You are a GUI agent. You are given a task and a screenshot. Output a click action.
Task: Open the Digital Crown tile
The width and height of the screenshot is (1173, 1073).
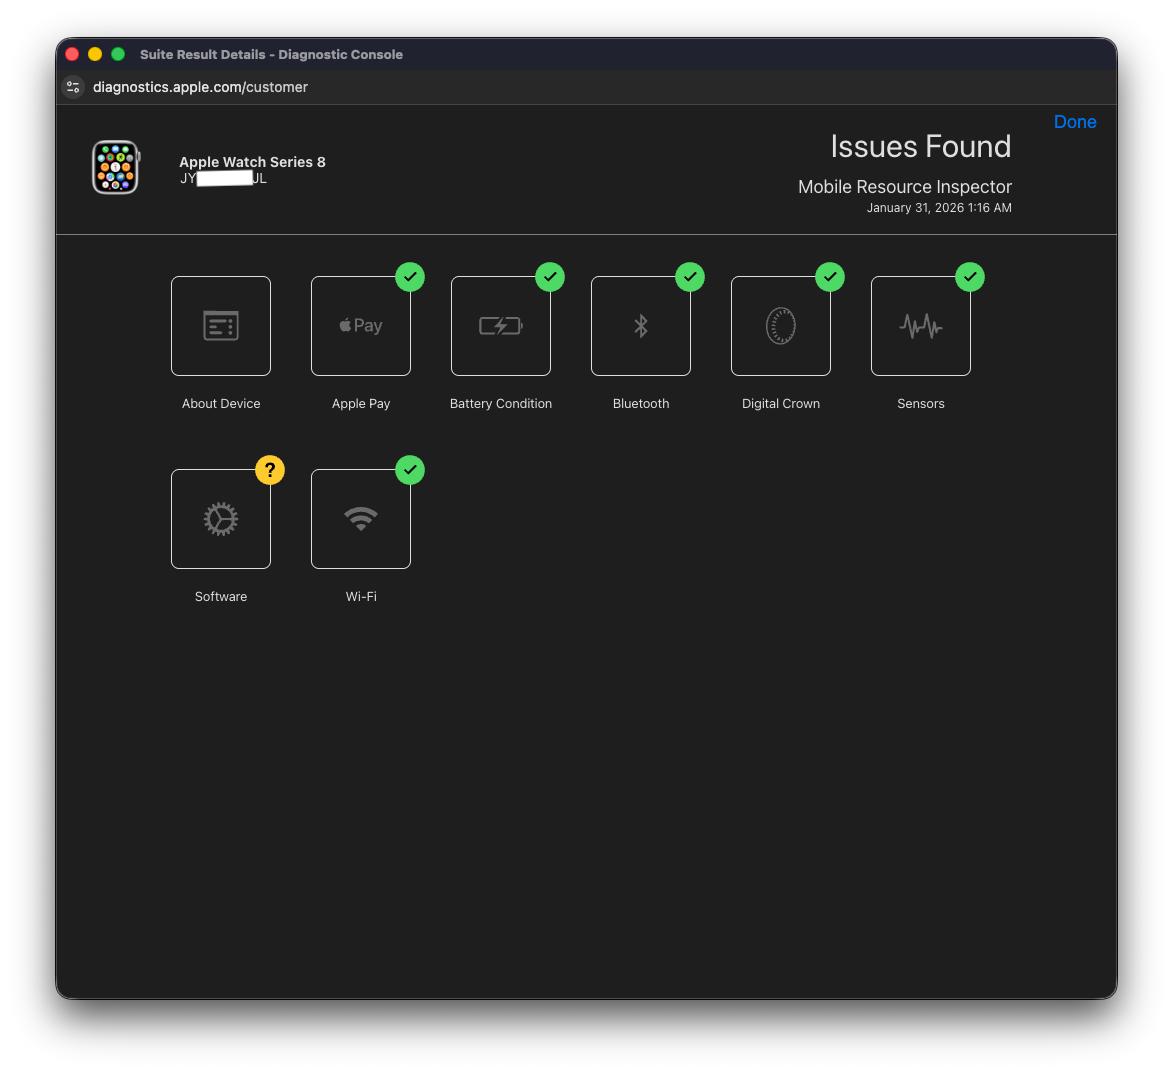click(x=780, y=325)
